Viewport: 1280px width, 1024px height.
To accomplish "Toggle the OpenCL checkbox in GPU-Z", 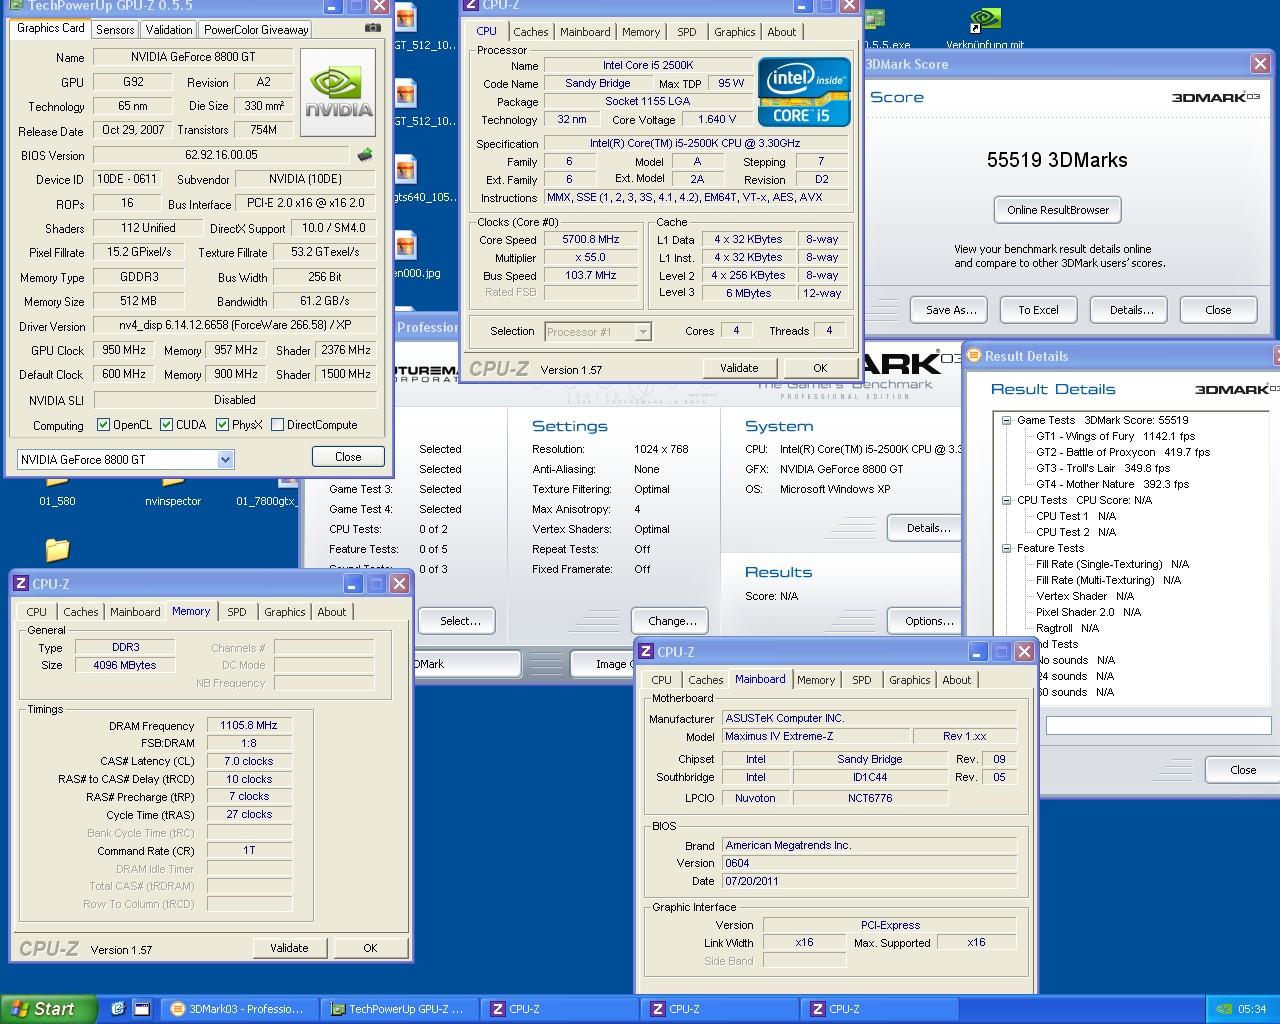I will (x=103, y=425).
